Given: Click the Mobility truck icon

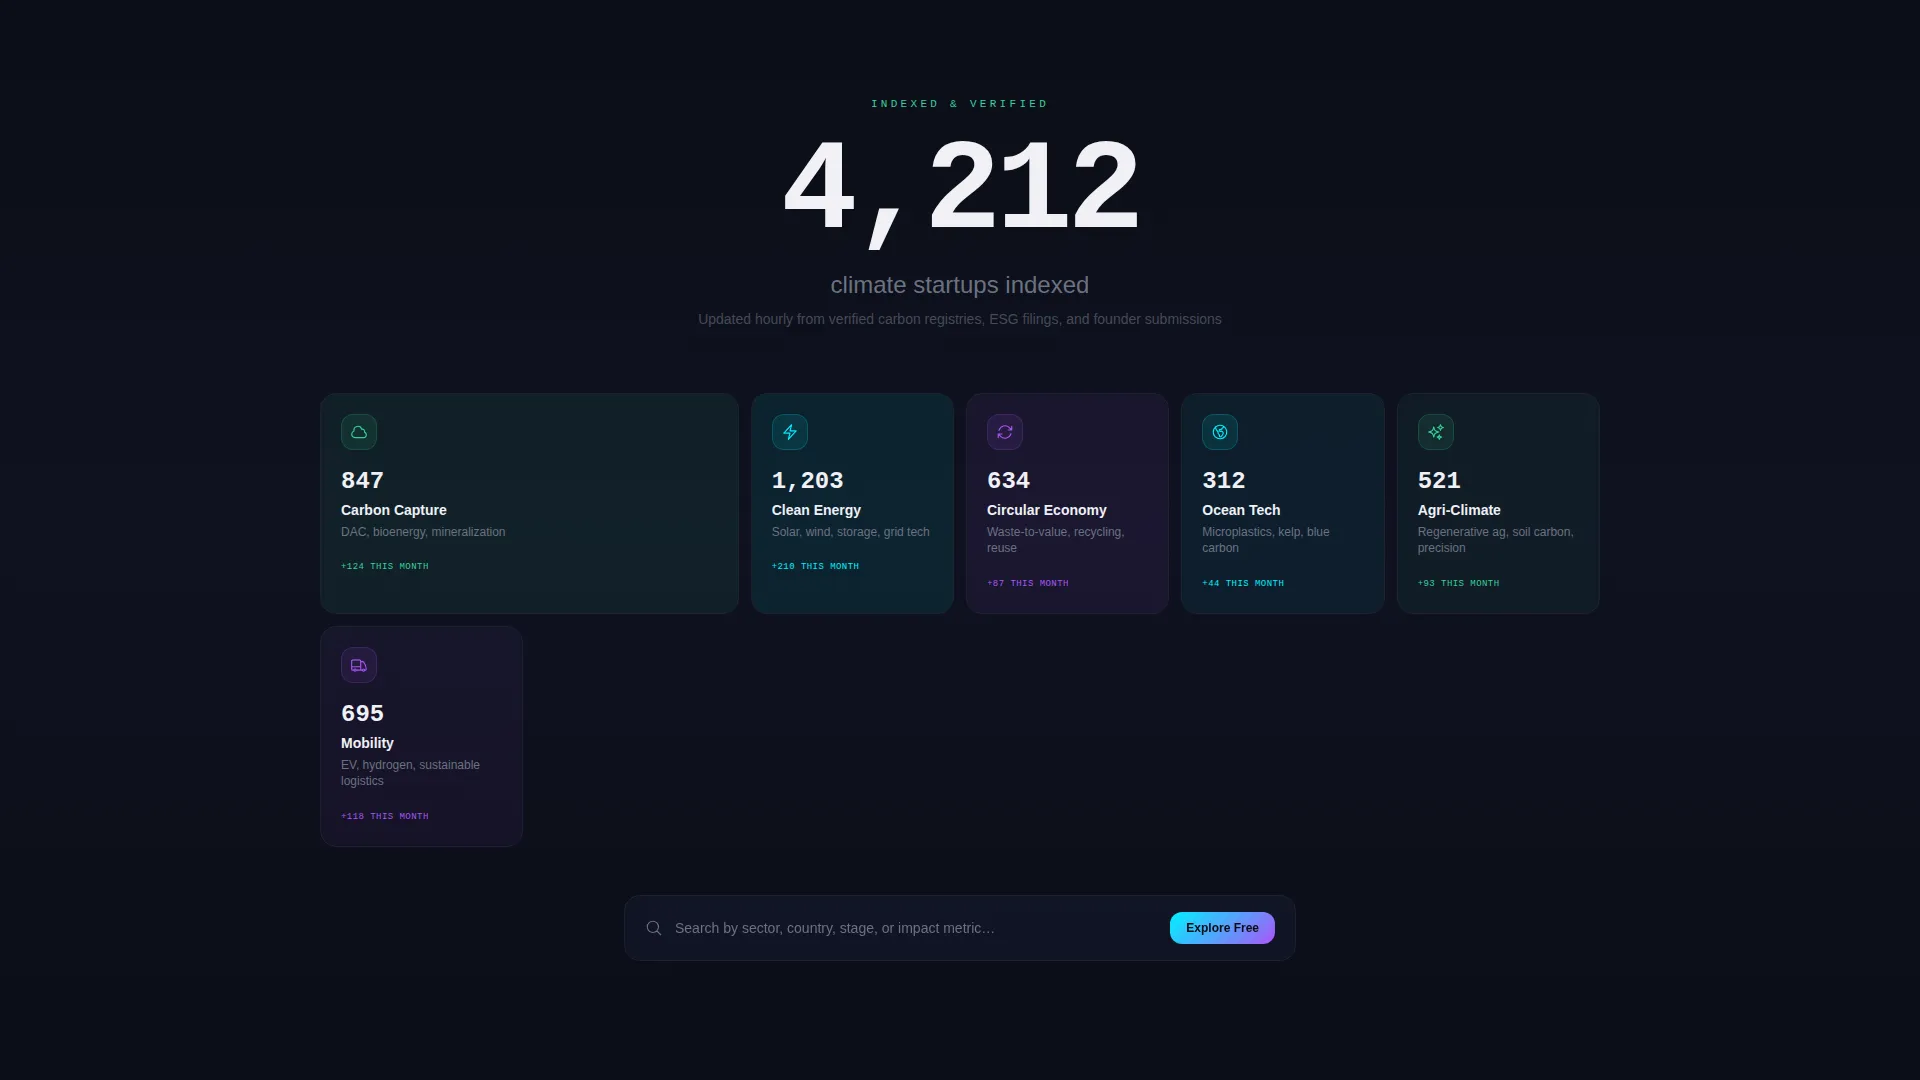Looking at the screenshot, I should click(359, 665).
